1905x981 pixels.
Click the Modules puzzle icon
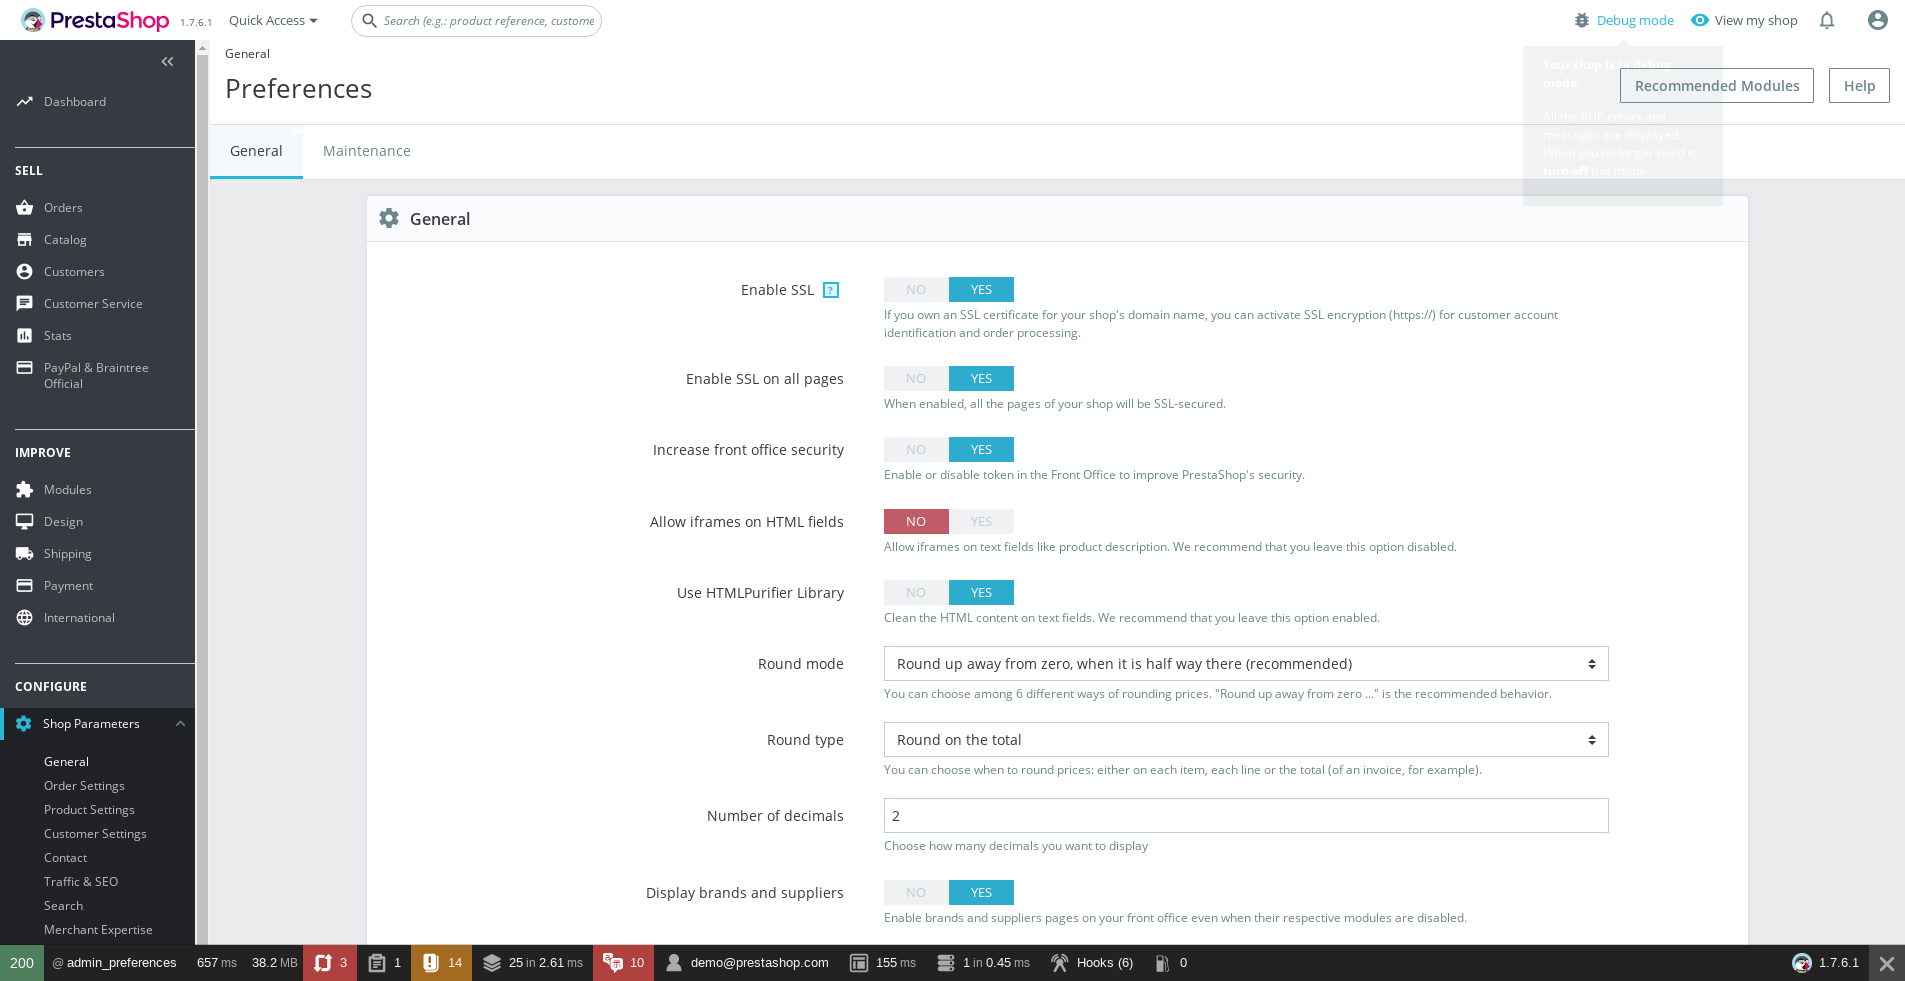click(x=25, y=490)
